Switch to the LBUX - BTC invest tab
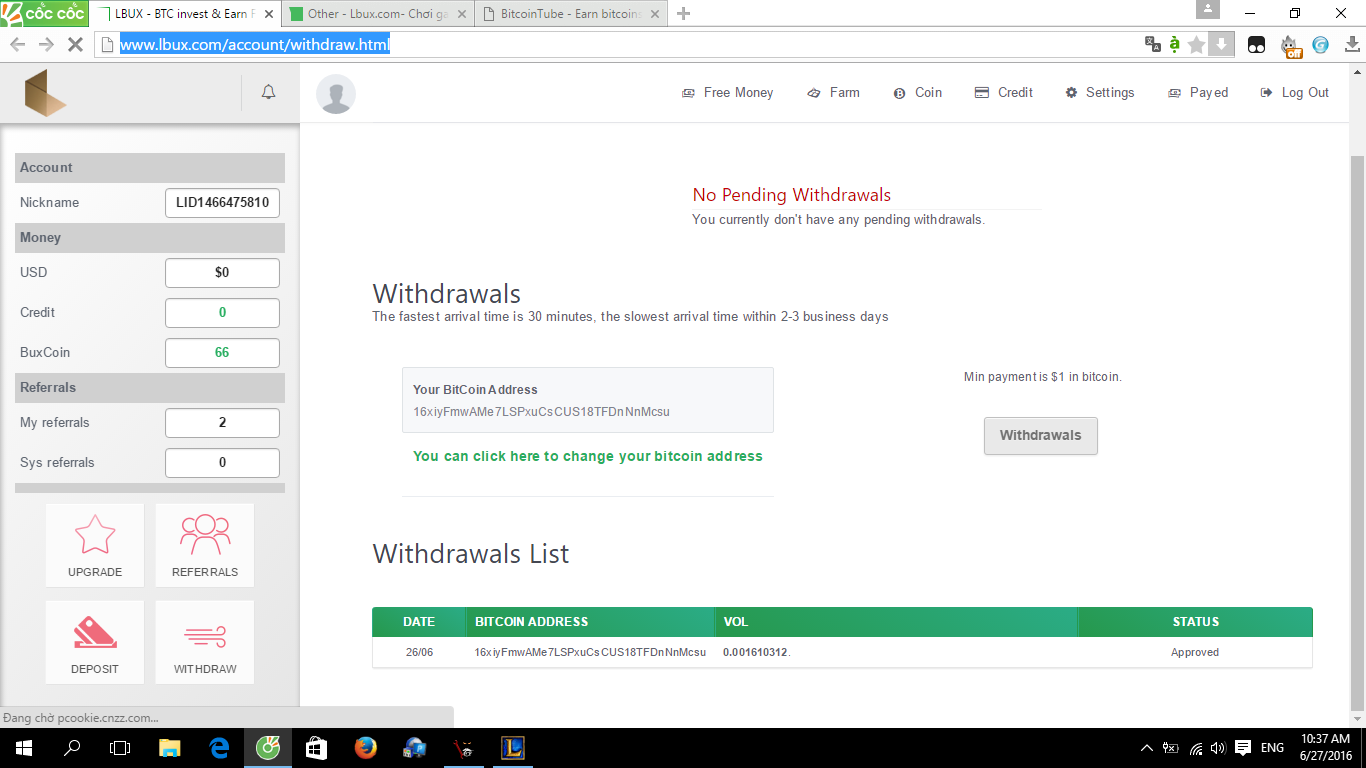Screen dimensions: 1366x768 [185, 14]
